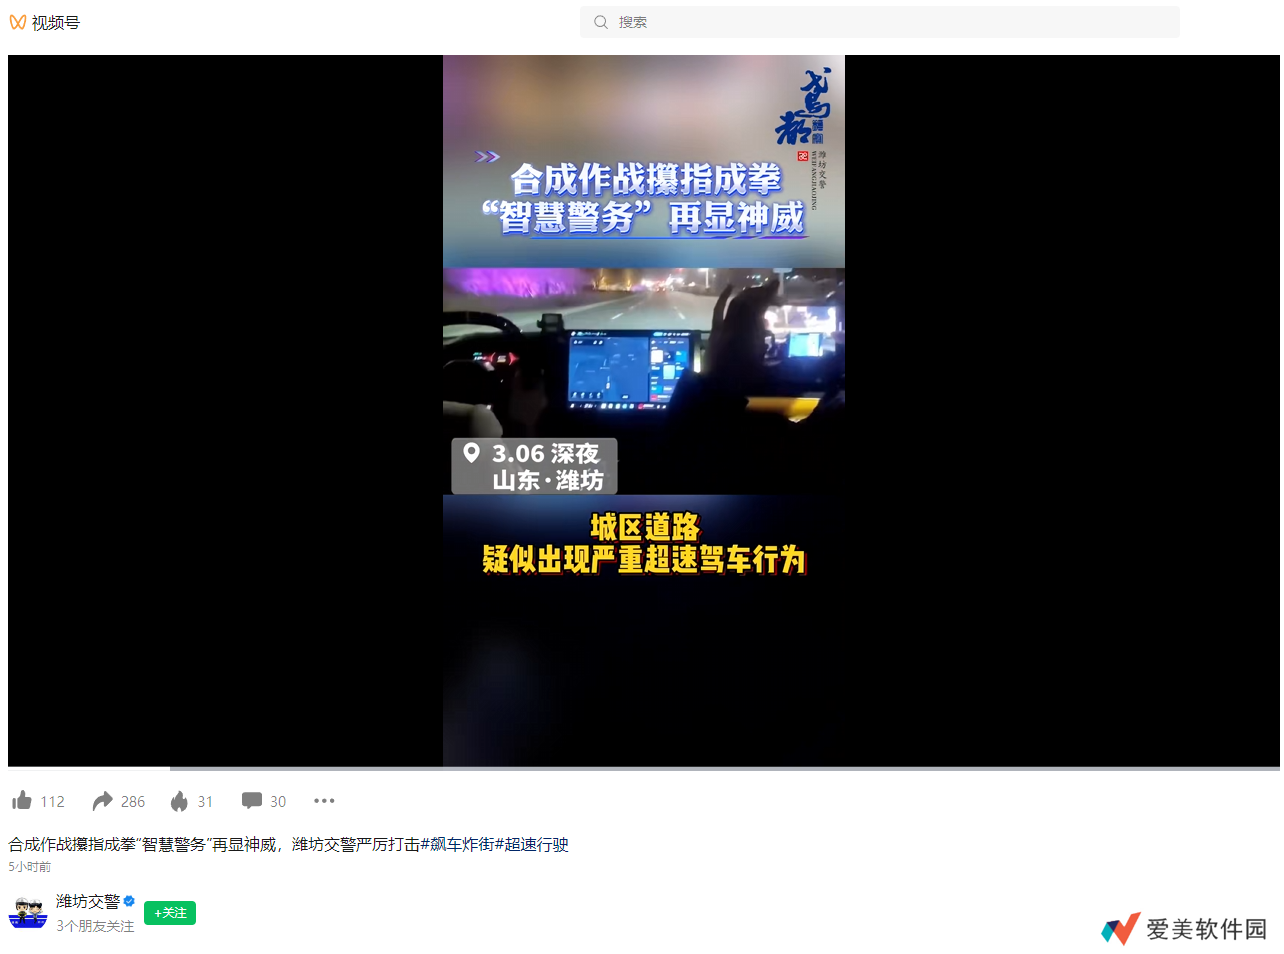The width and height of the screenshot is (1284, 954).
Task: Click the flame recommend icon
Action: [179, 801]
